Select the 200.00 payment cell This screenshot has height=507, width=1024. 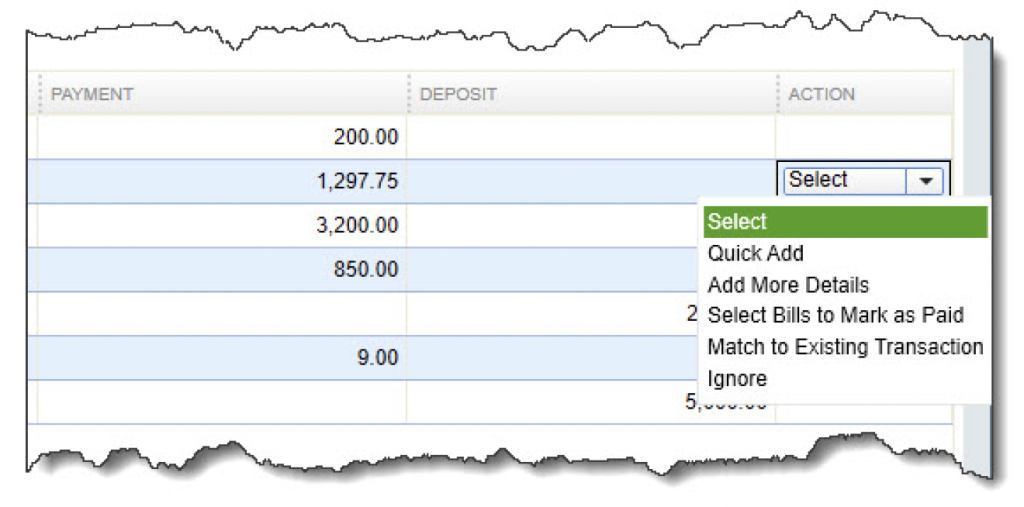tap(365, 137)
